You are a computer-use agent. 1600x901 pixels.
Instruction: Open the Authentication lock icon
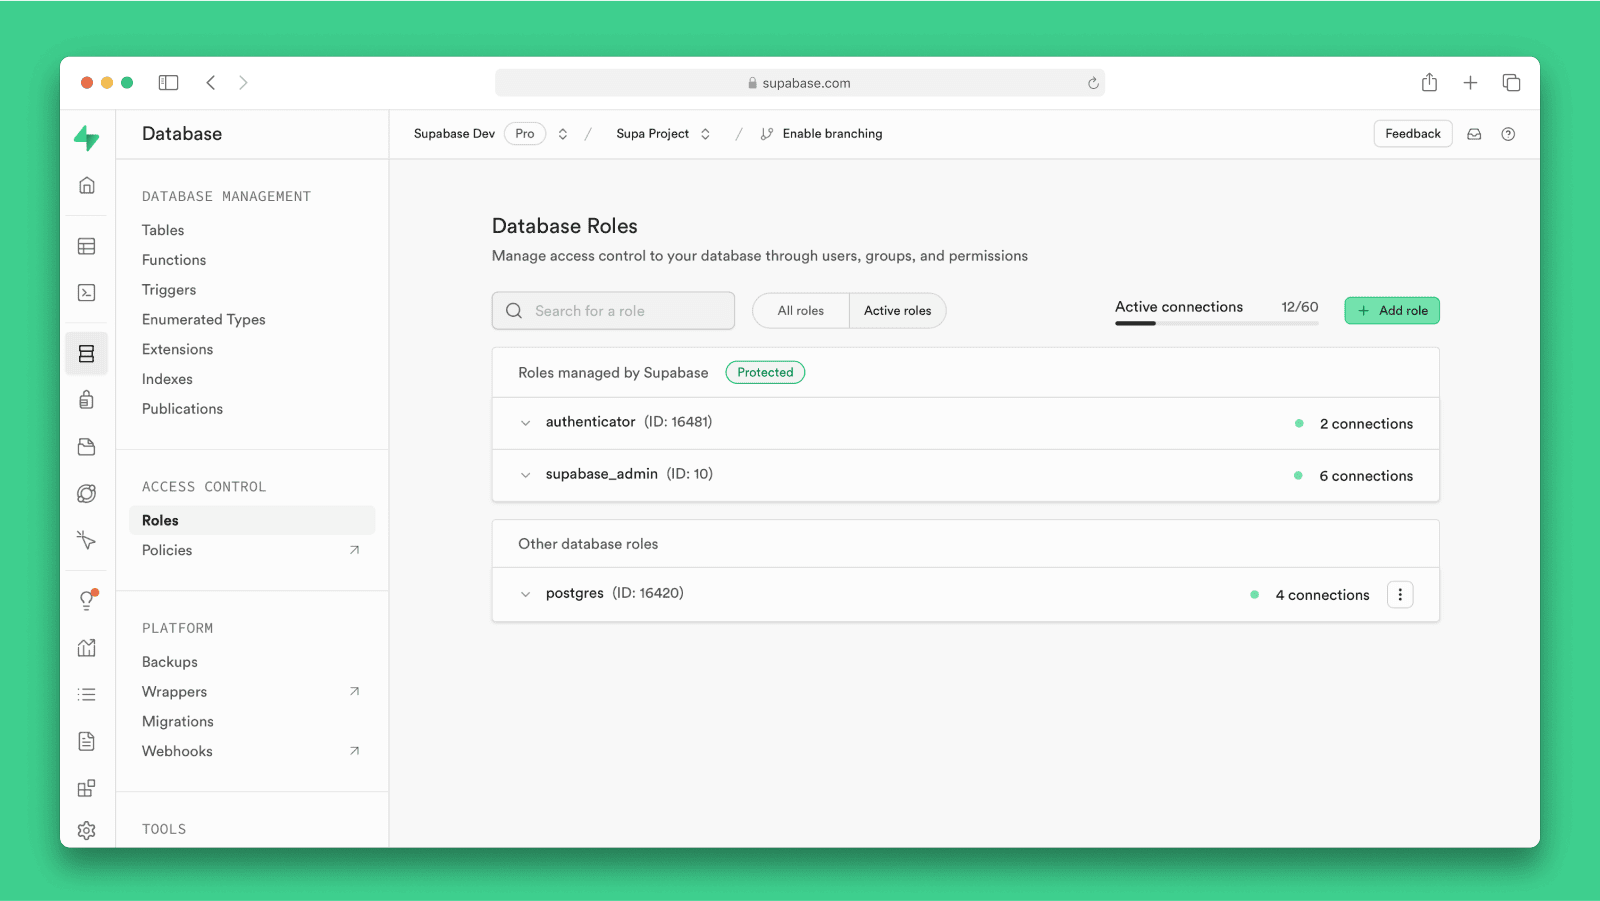87,400
